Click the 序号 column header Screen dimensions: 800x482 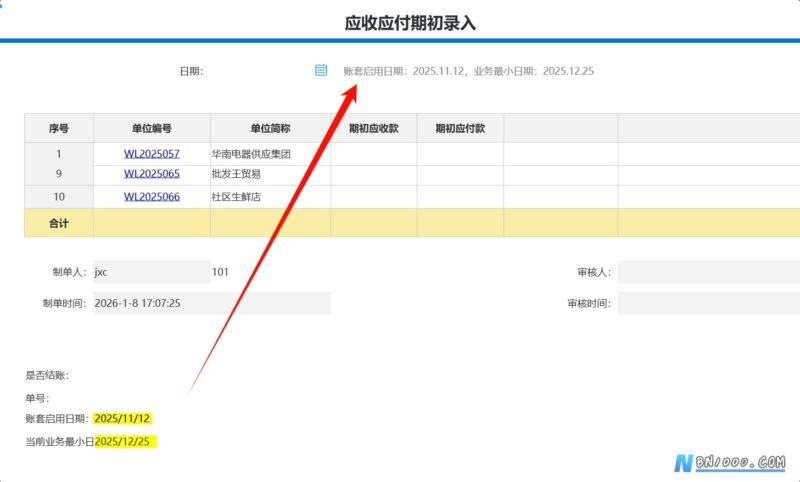click(x=59, y=129)
